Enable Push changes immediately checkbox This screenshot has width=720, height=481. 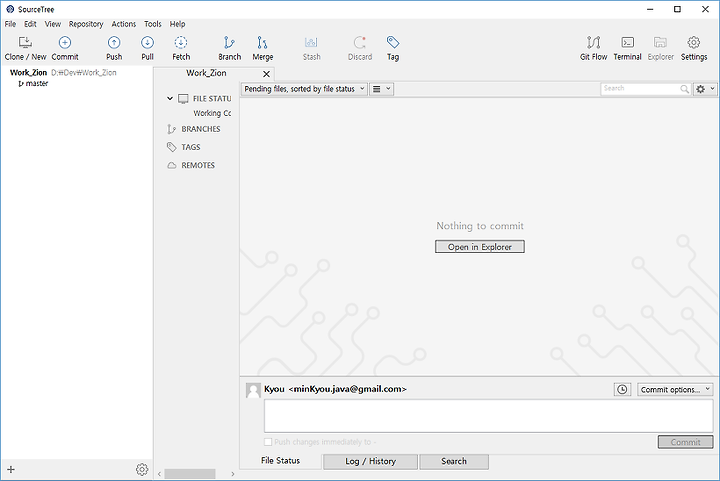pyautogui.click(x=268, y=442)
